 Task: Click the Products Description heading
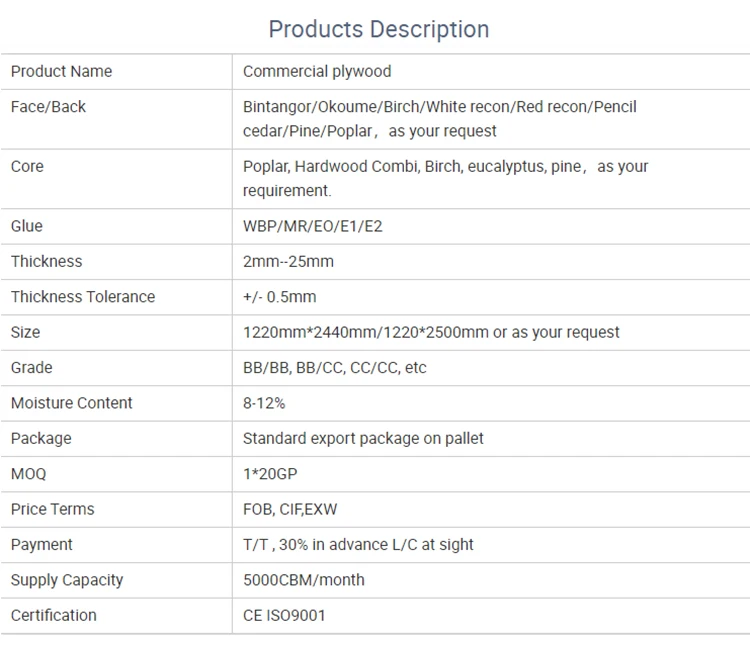point(379,29)
